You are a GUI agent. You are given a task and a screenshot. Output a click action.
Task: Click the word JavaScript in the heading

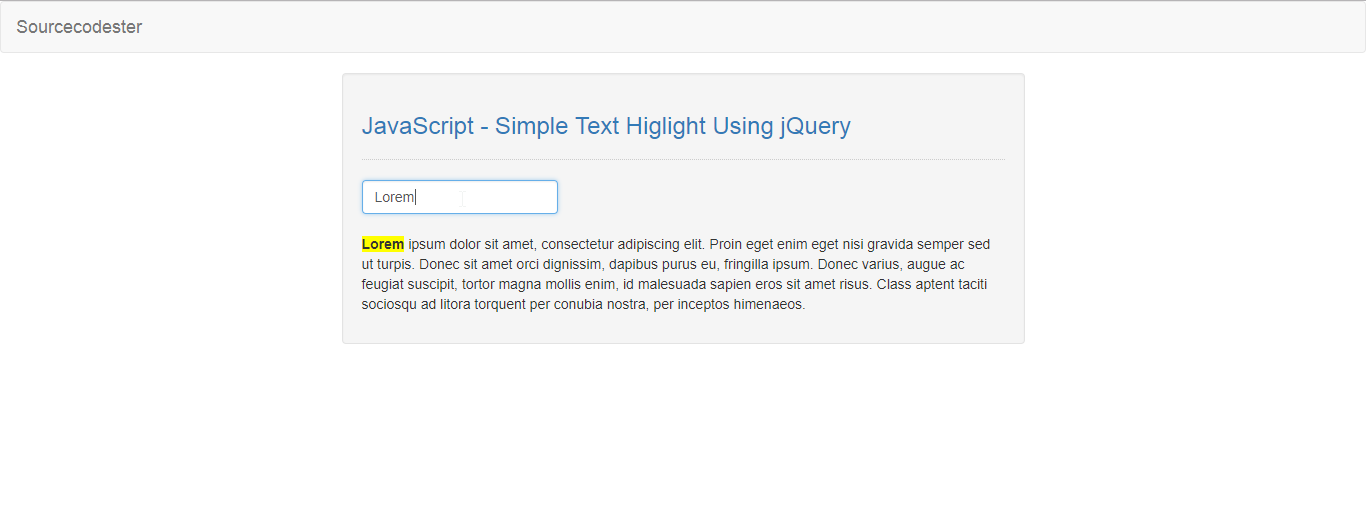(418, 126)
